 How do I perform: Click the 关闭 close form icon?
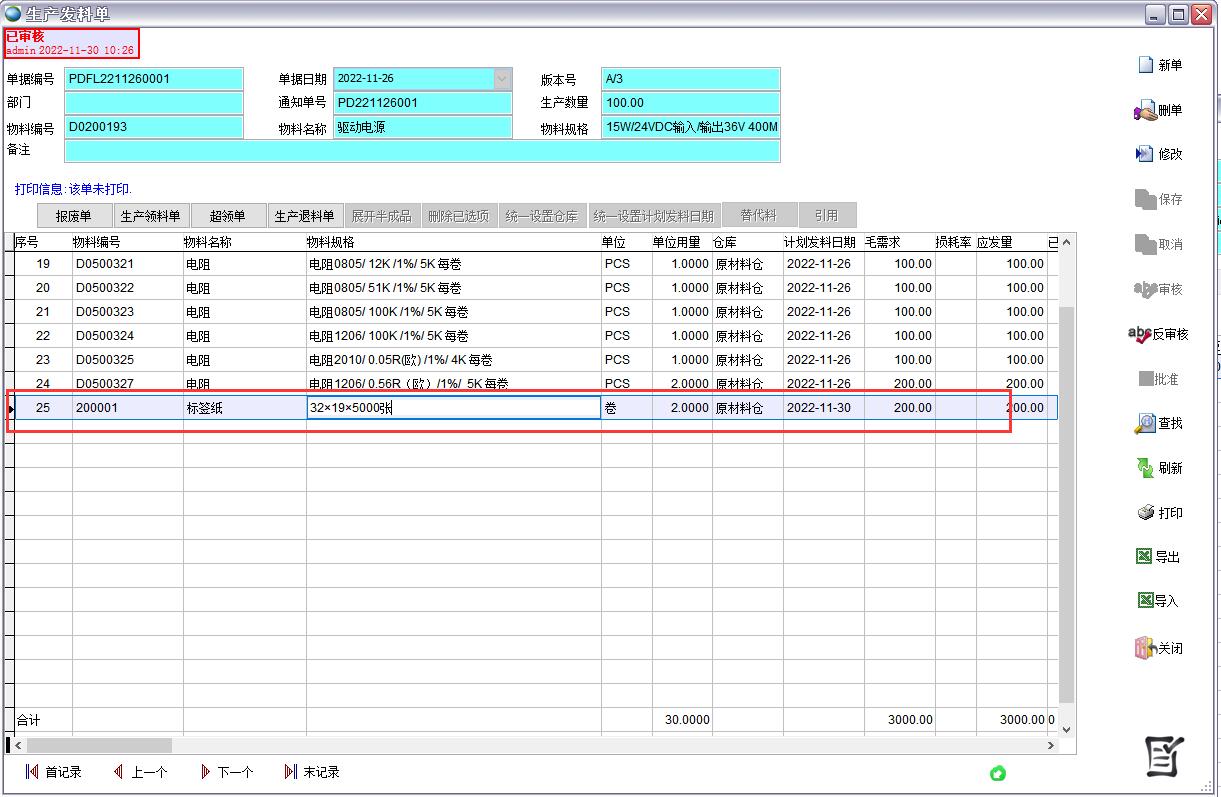coord(1144,648)
